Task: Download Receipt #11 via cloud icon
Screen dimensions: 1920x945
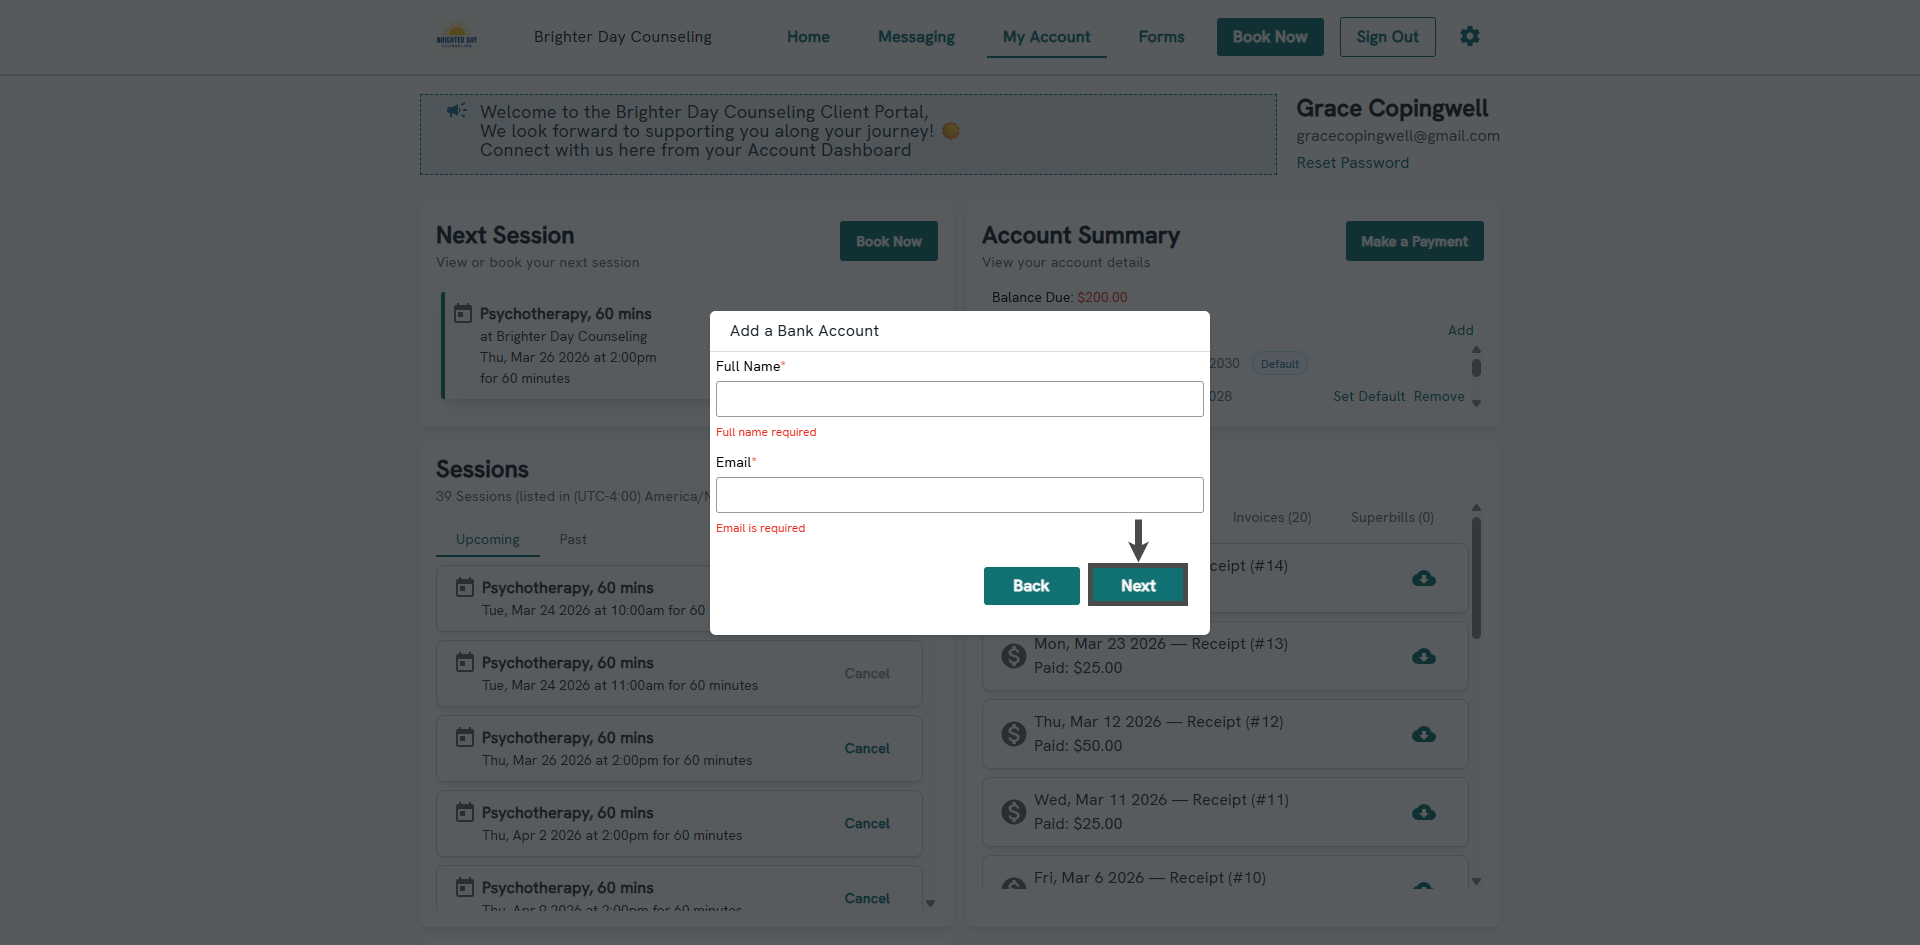Action: pos(1423,813)
